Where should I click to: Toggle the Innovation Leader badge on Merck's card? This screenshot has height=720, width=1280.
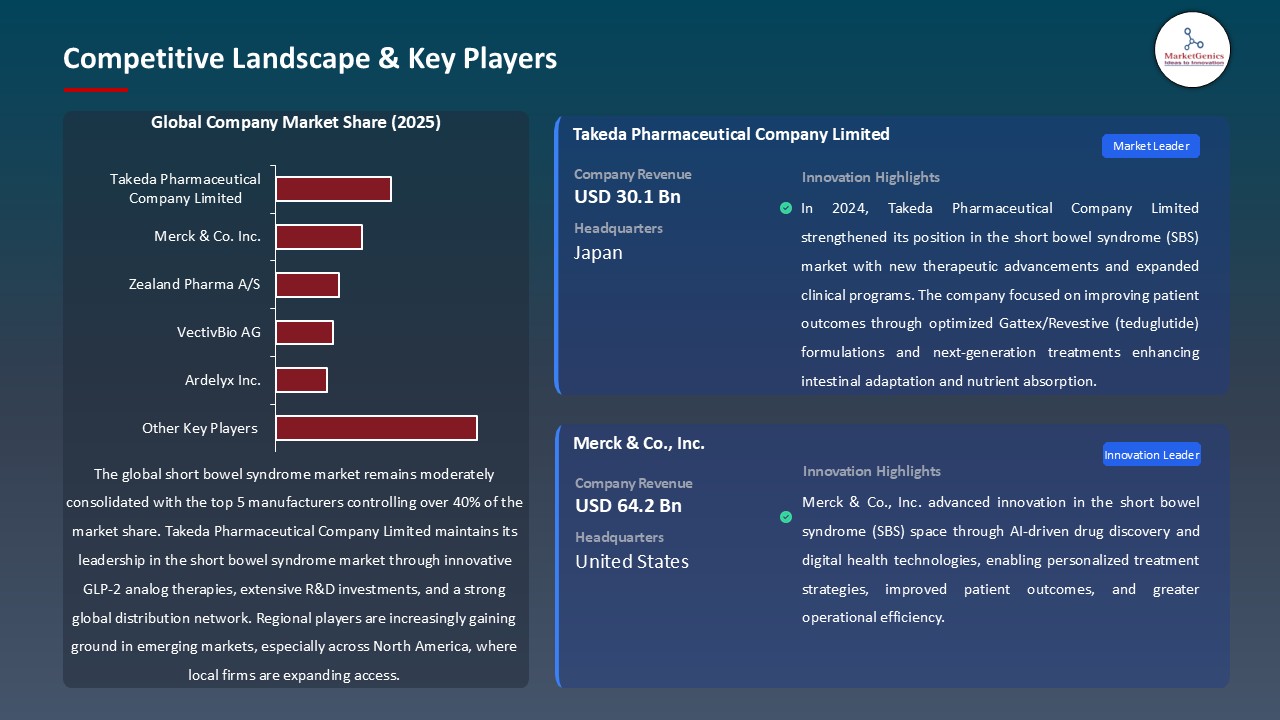point(1151,454)
